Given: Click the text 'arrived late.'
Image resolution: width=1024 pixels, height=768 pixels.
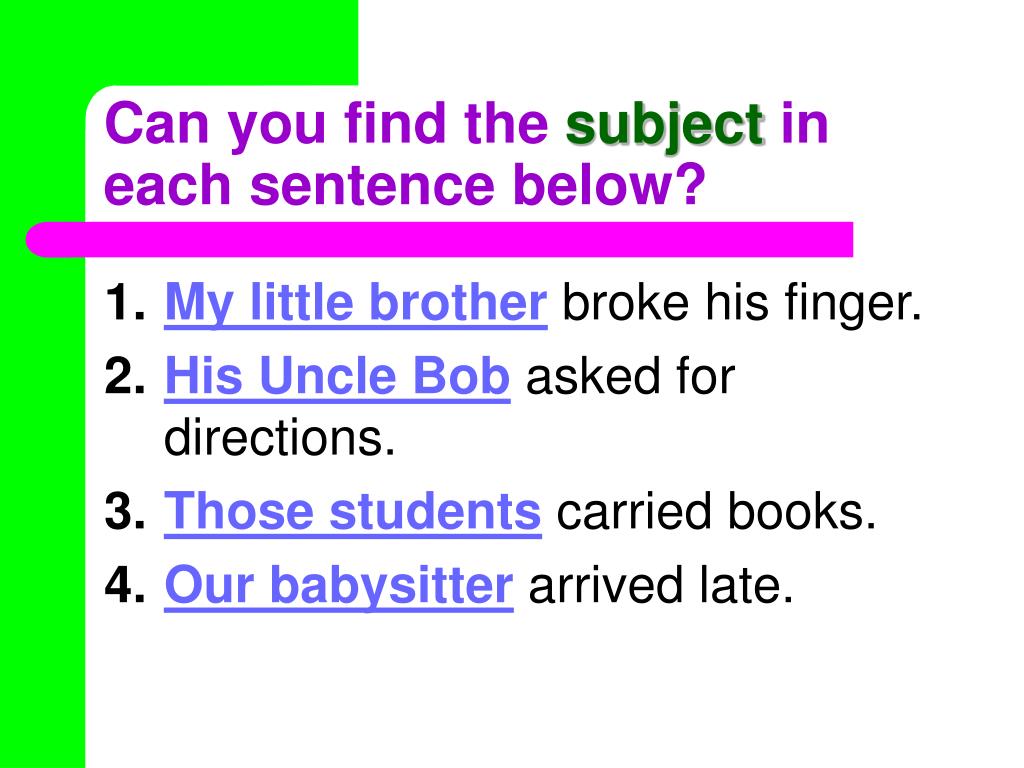Looking at the screenshot, I should coord(661,585).
